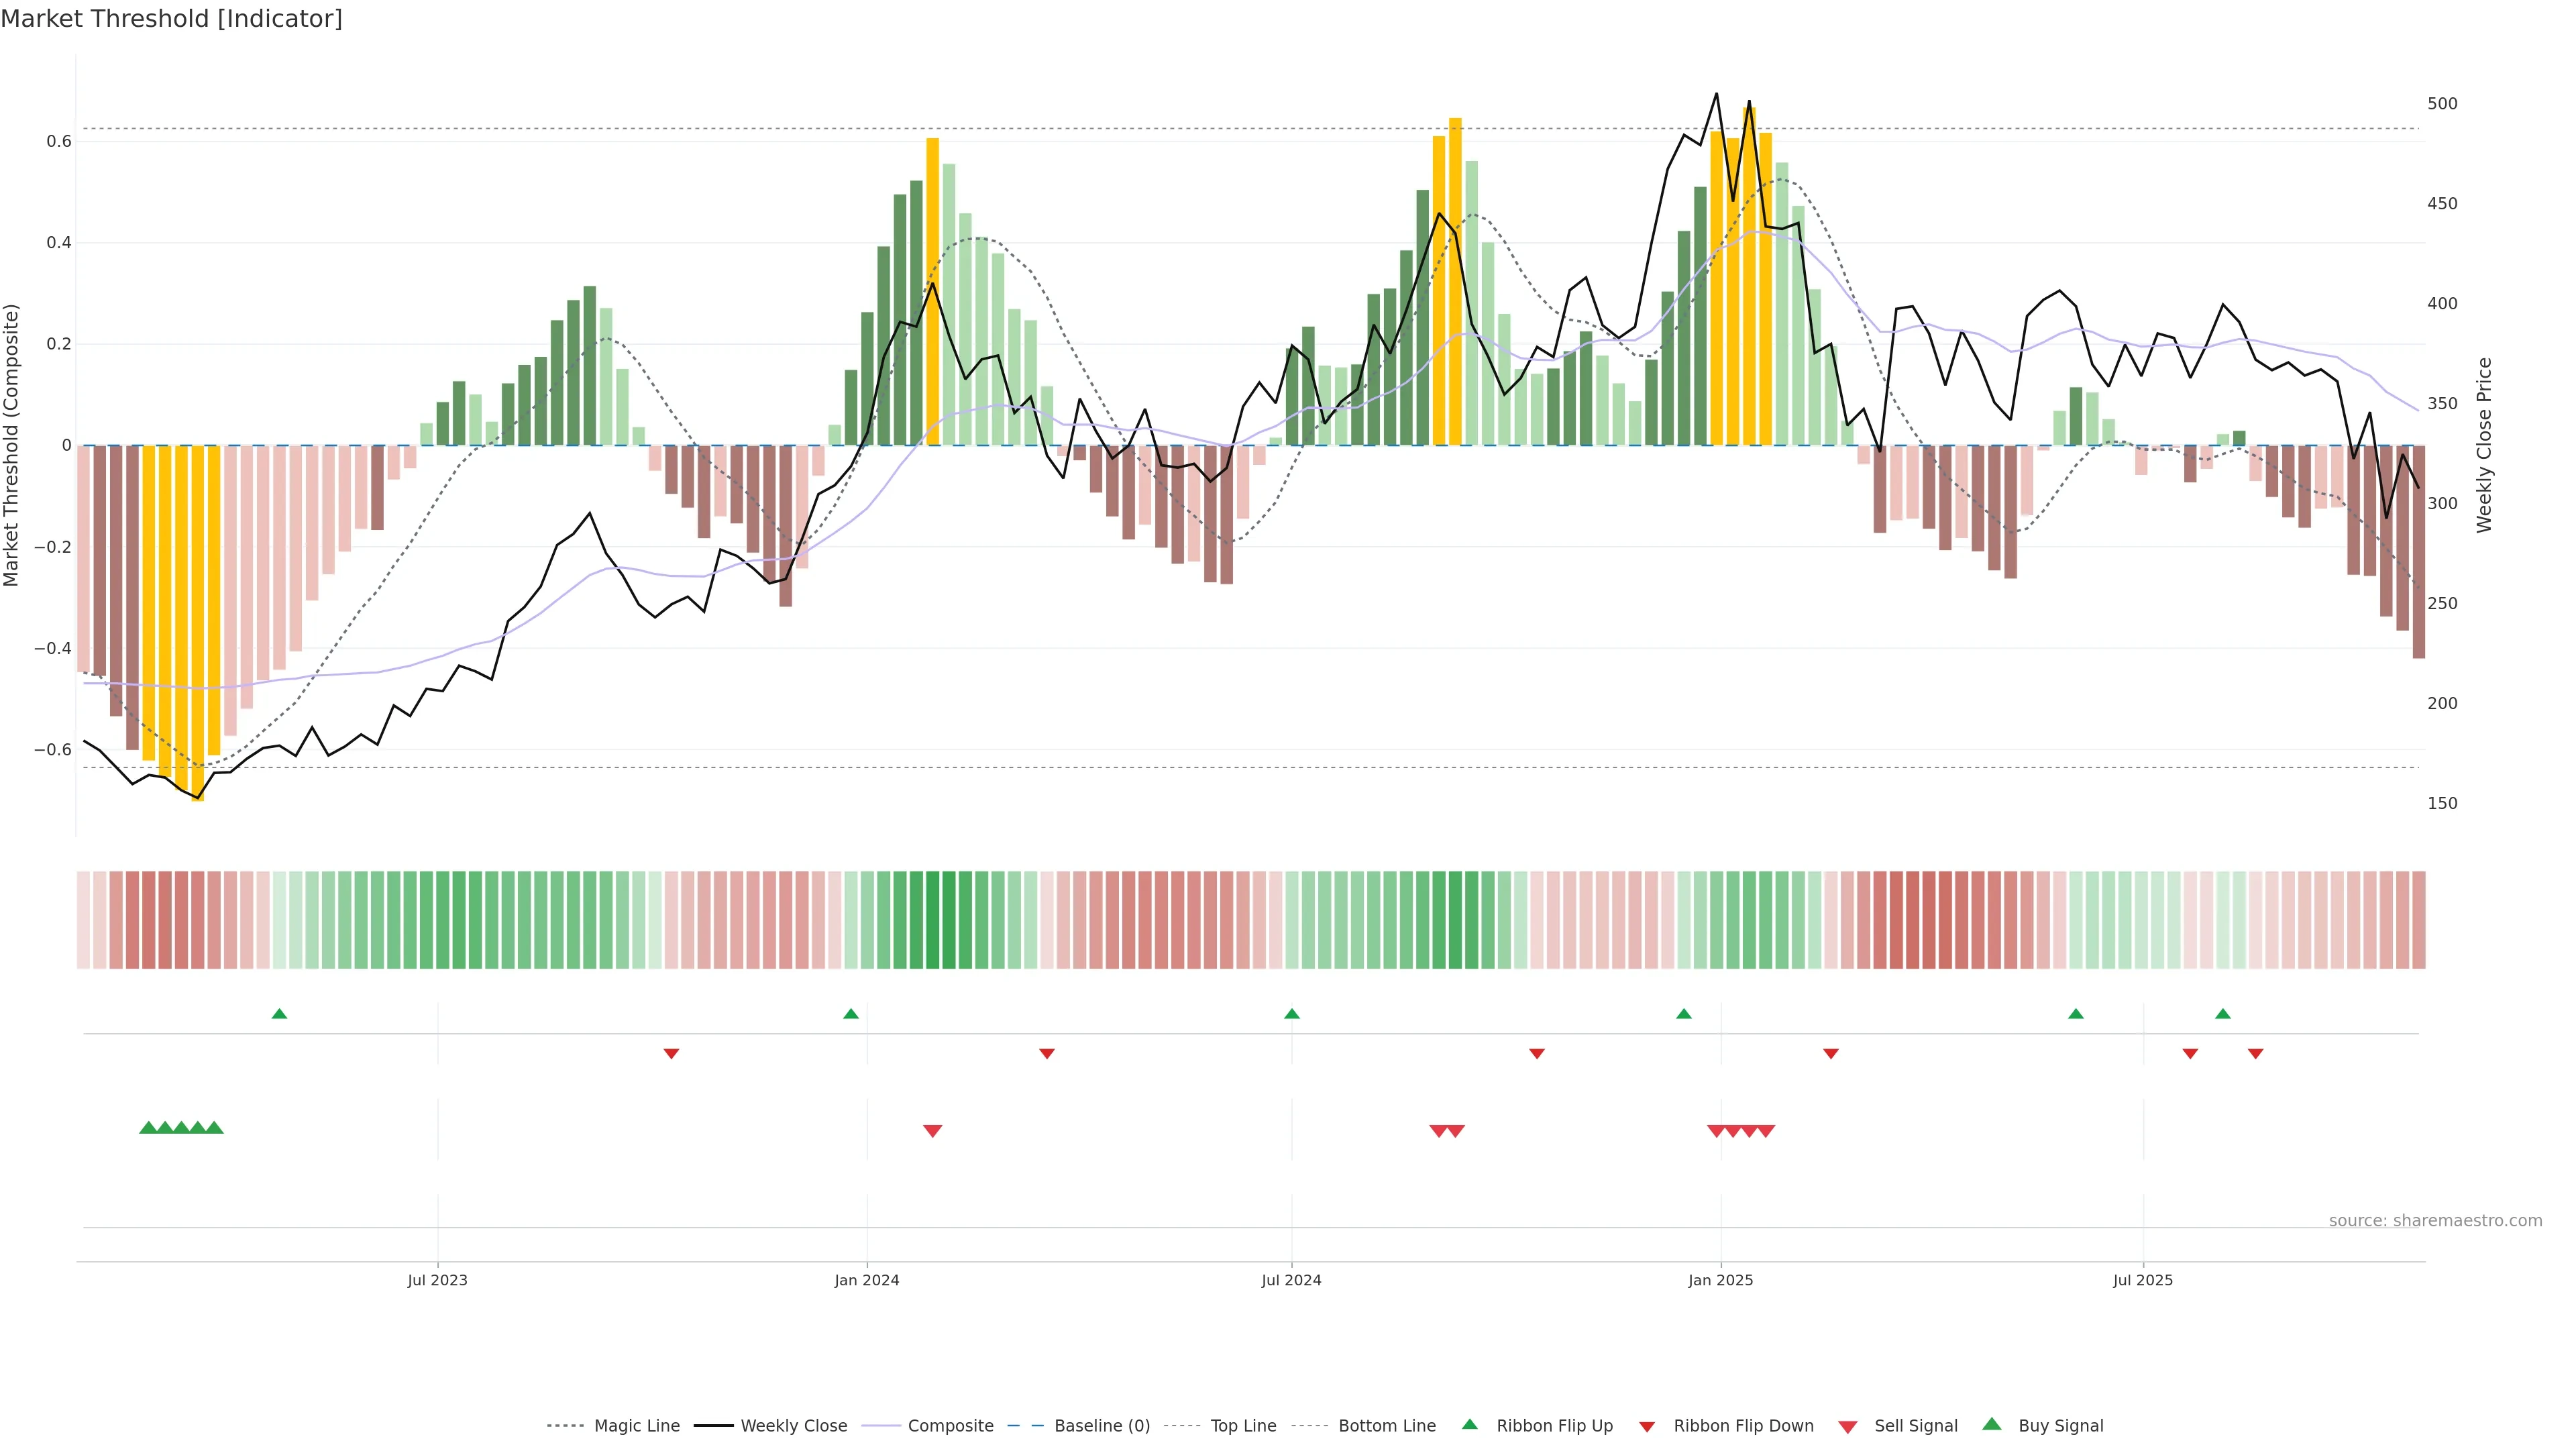Click the Baseline (0) legend item

click(1101, 1426)
